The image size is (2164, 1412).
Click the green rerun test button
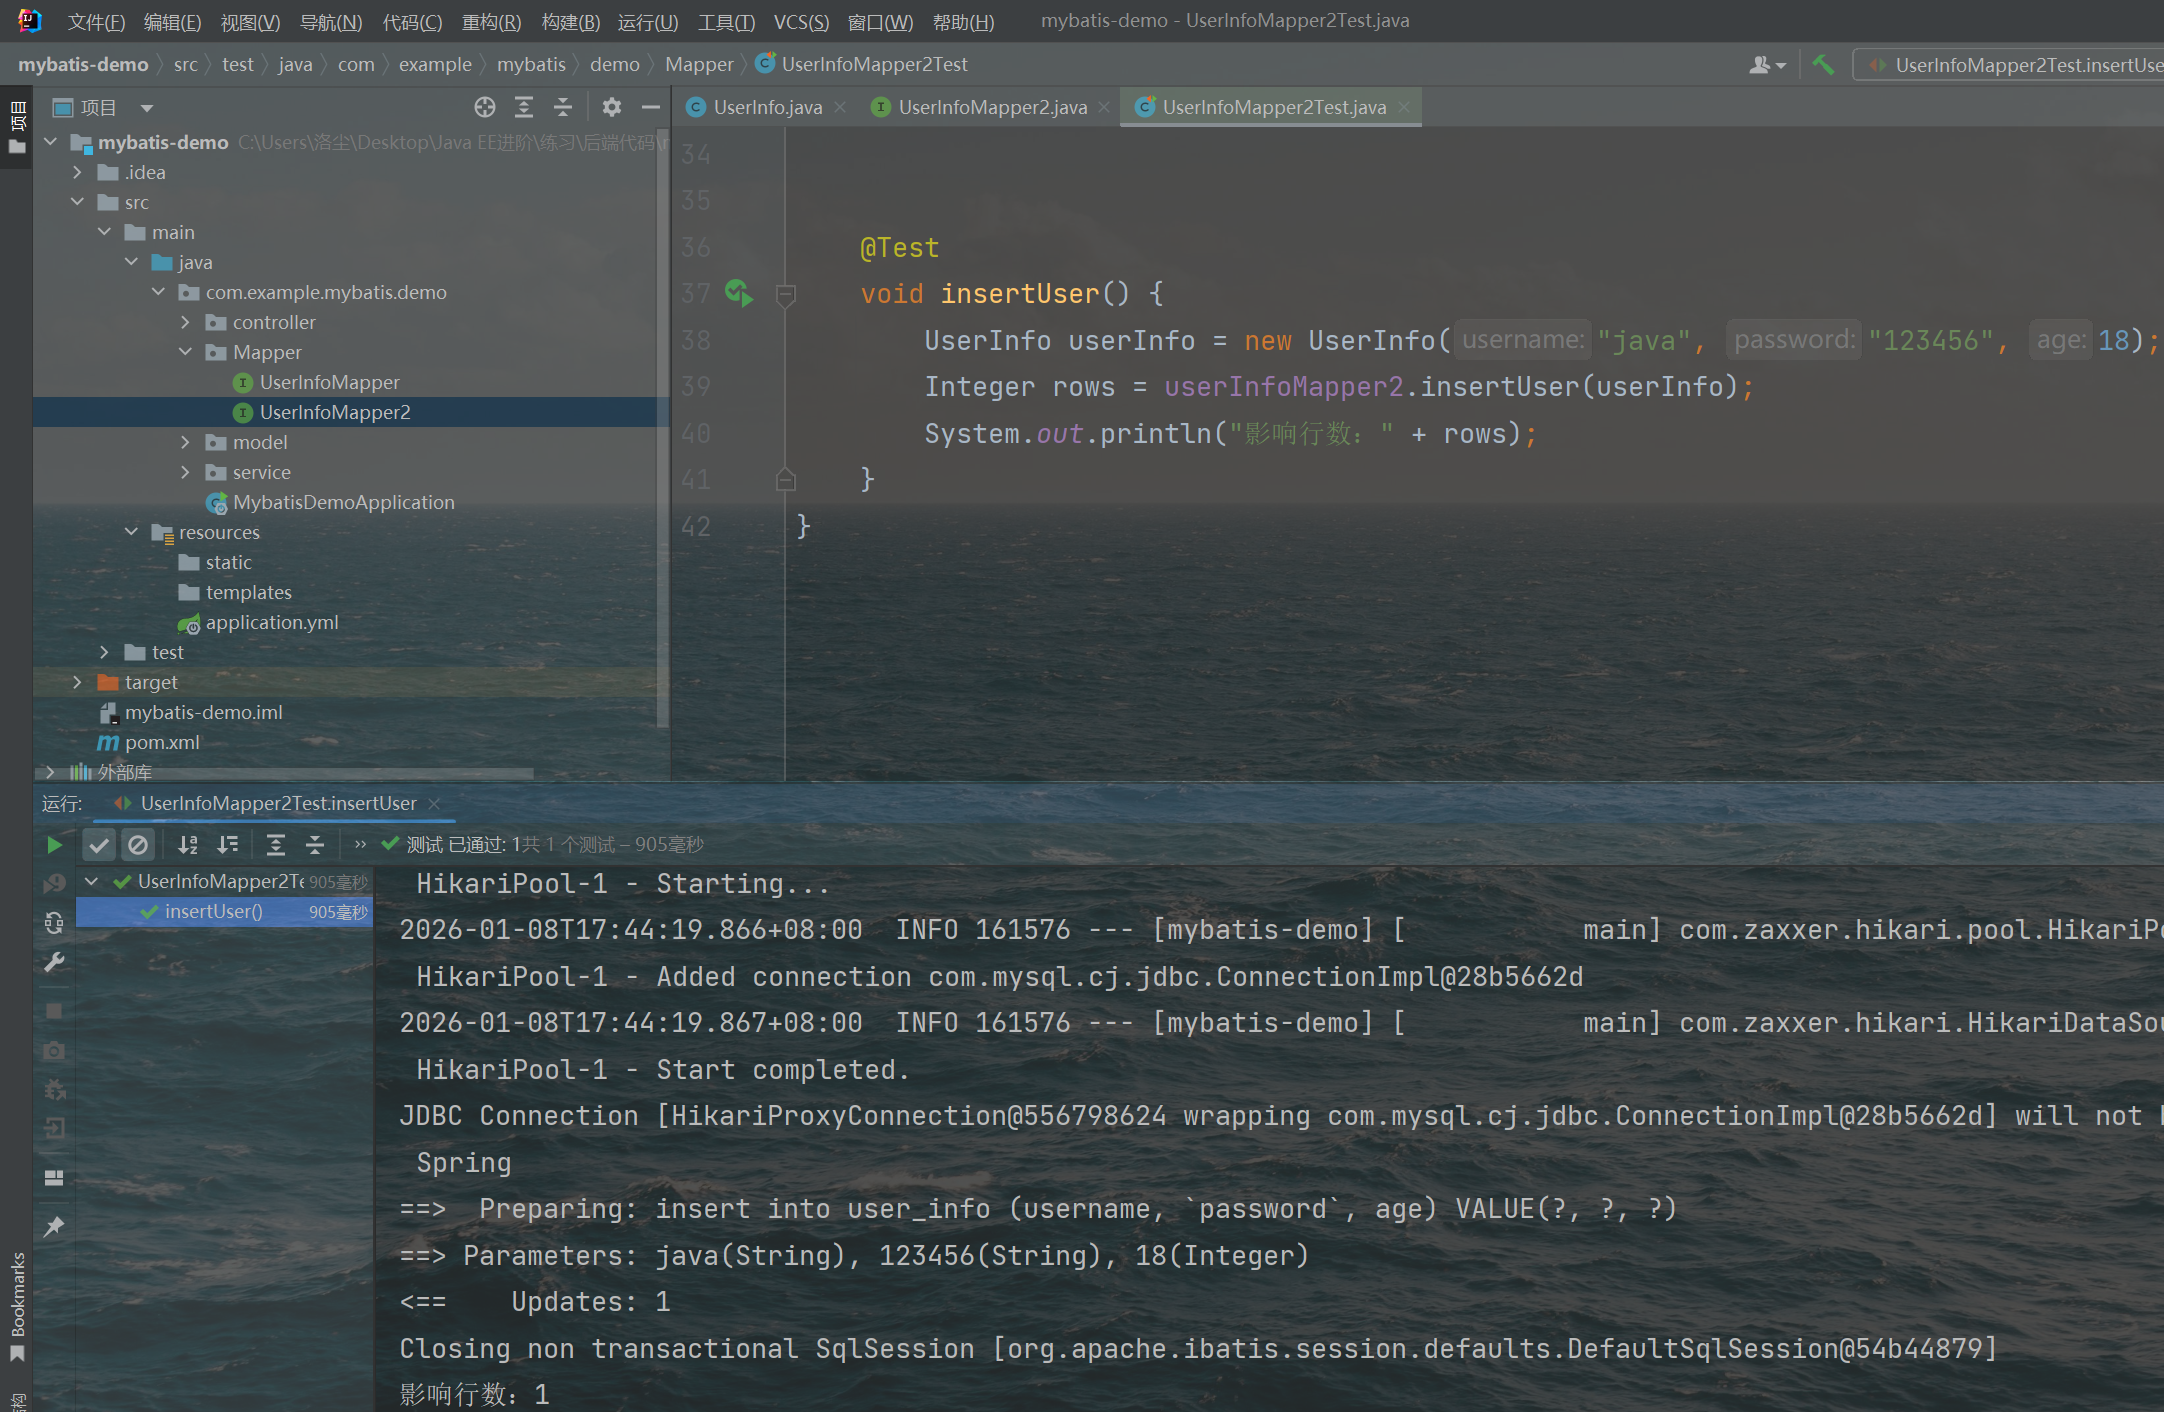coord(54,845)
